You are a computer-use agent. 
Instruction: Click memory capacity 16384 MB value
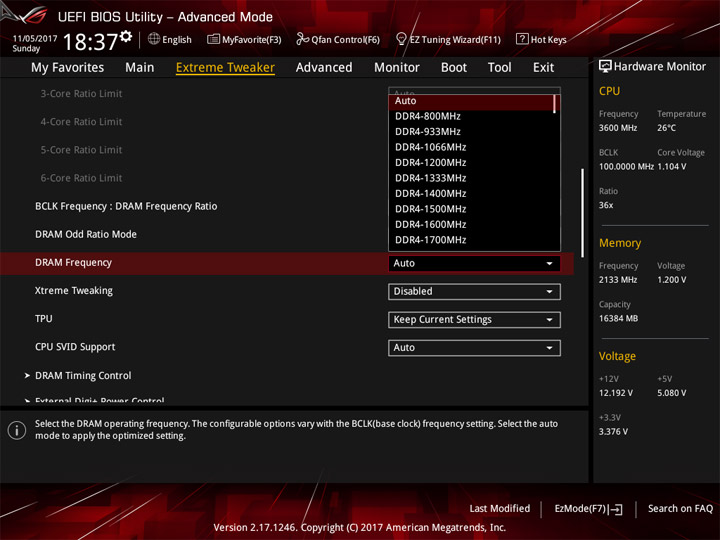618,318
